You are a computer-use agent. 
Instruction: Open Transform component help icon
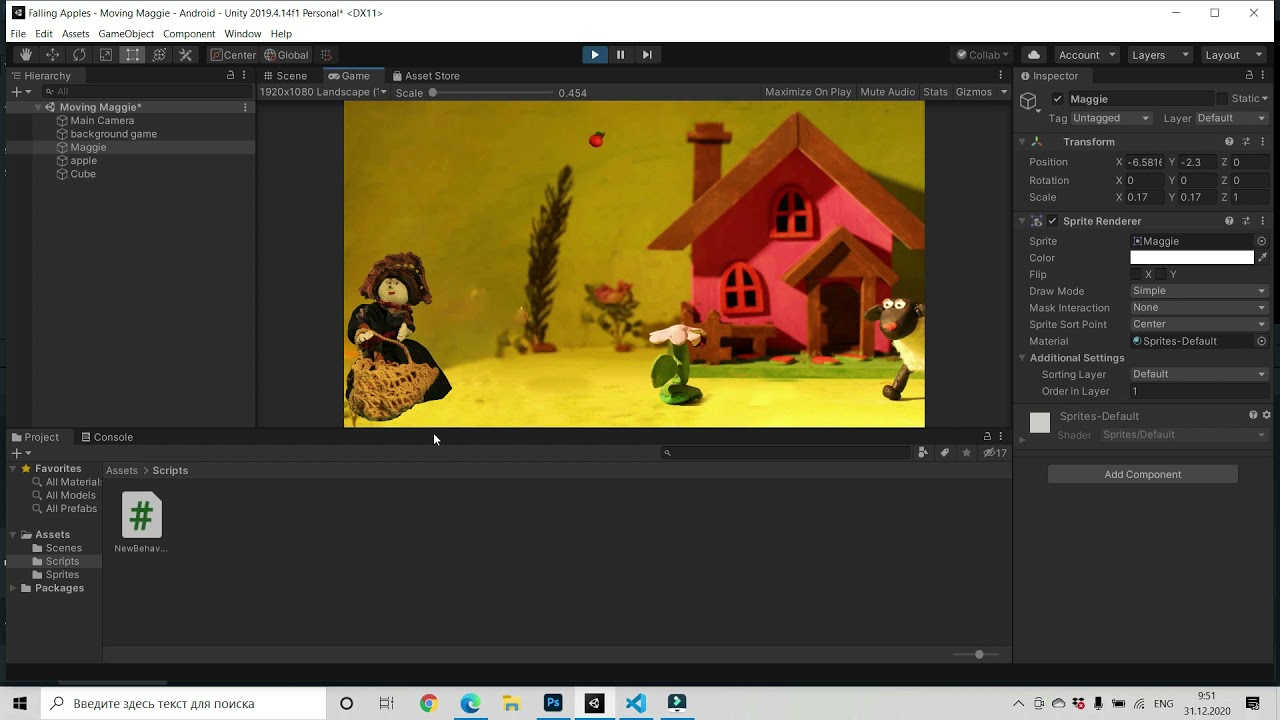pyautogui.click(x=1229, y=141)
